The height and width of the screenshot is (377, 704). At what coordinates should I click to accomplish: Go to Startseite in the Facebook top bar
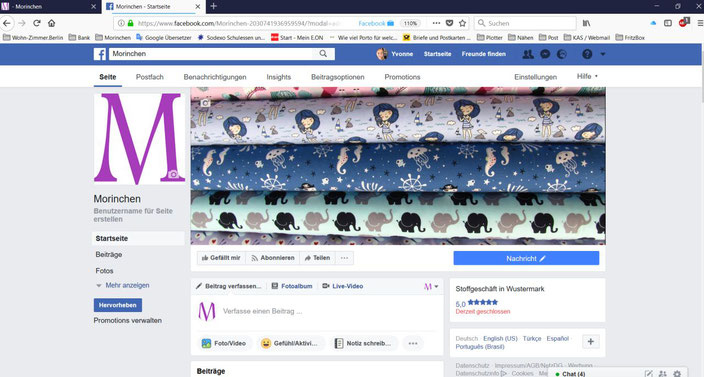(437, 54)
